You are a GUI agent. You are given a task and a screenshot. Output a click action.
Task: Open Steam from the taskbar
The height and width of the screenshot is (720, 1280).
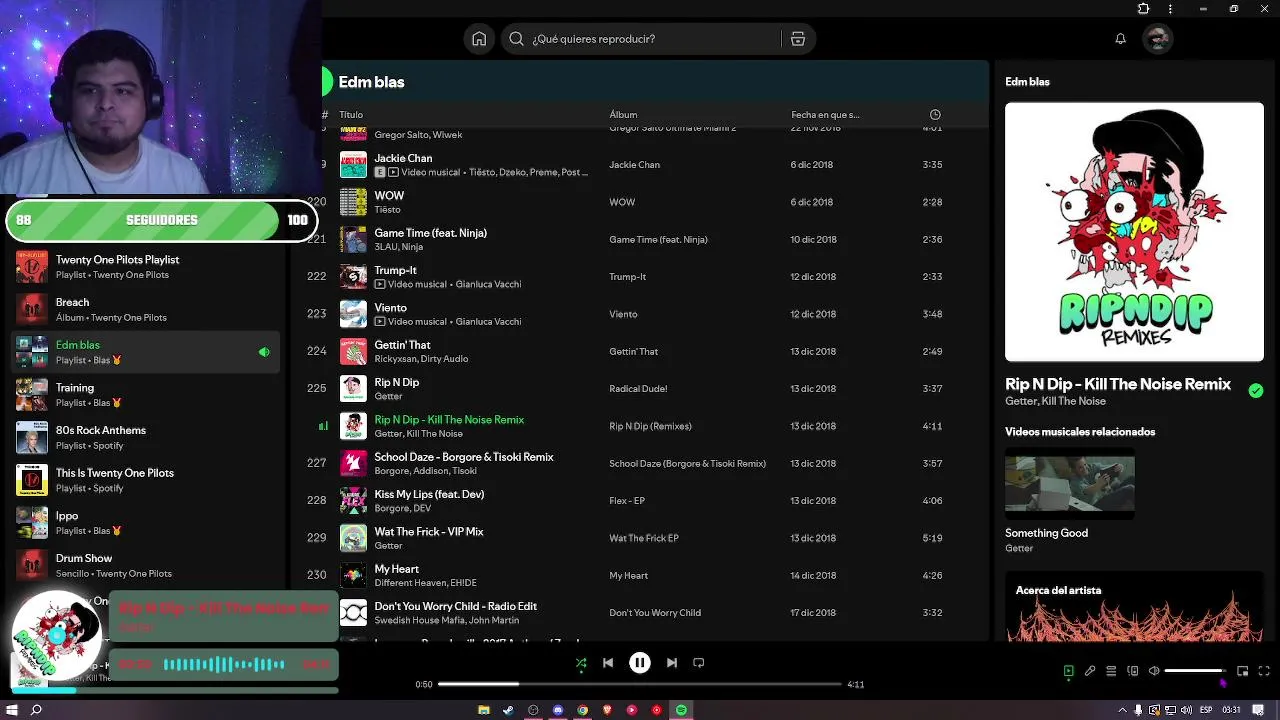tap(508, 710)
